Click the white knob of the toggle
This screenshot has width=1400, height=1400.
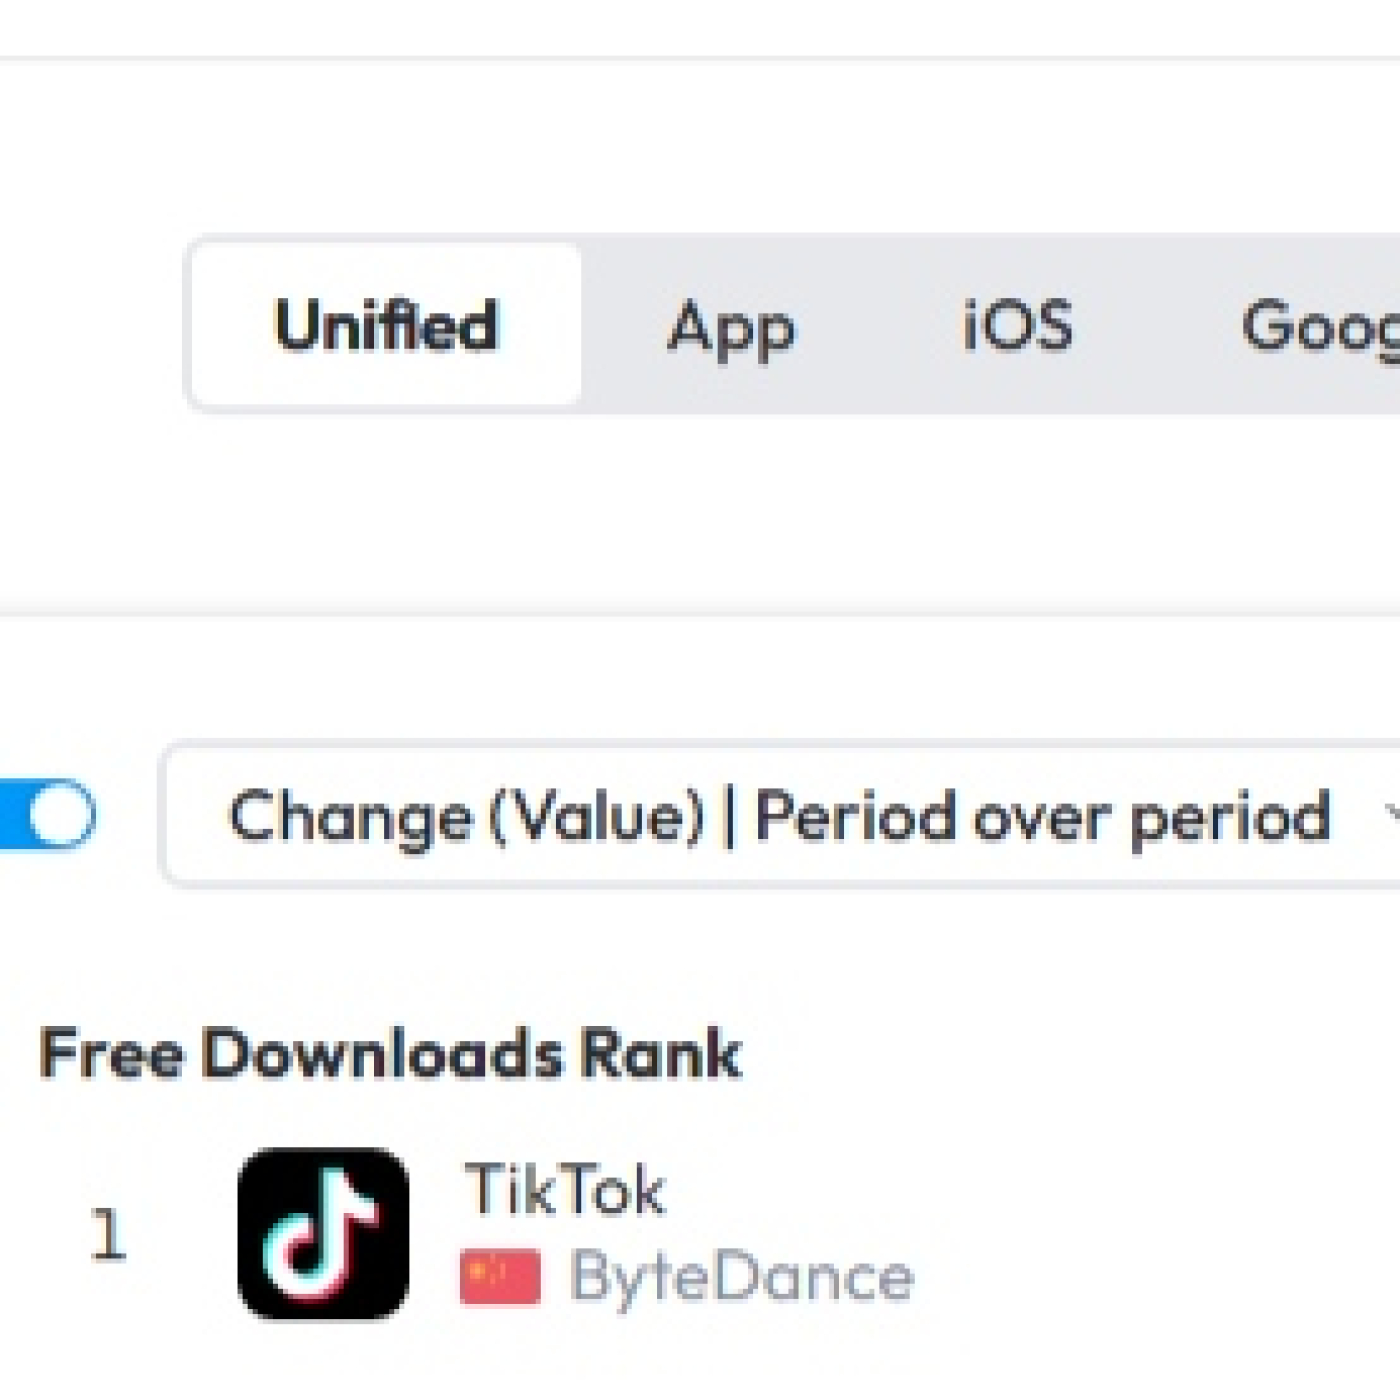point(60,815)
